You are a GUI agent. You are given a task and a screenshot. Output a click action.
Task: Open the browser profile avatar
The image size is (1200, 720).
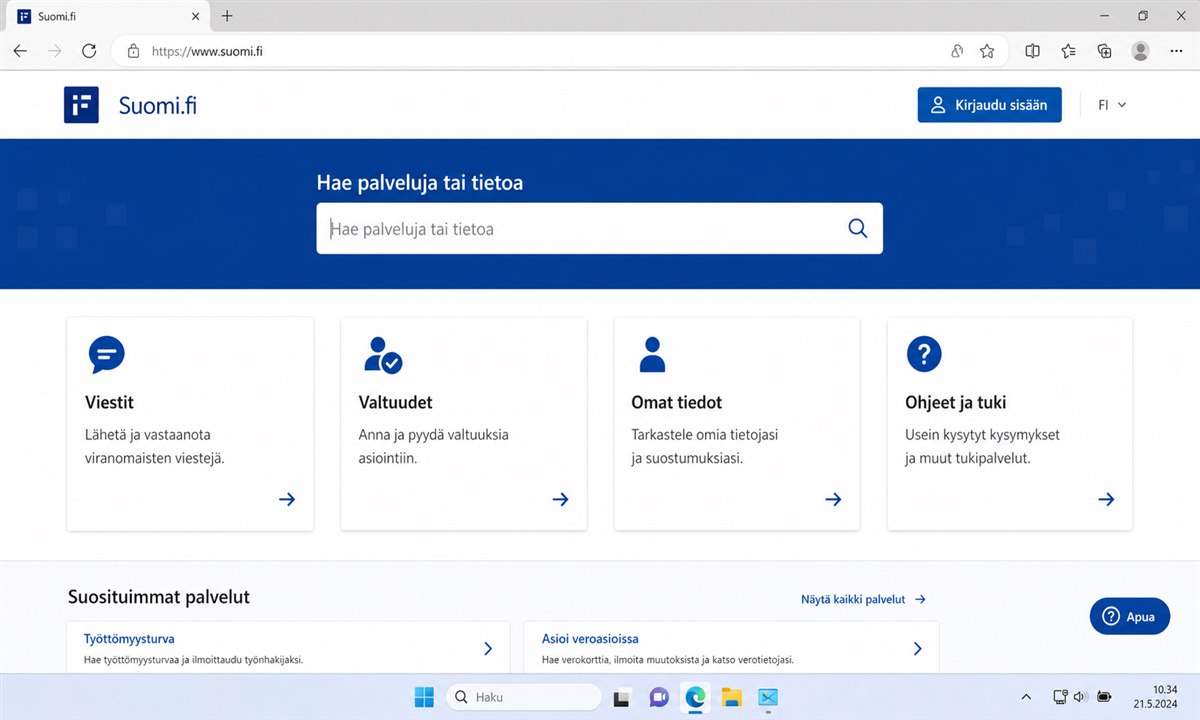(x=1140, y=51)
